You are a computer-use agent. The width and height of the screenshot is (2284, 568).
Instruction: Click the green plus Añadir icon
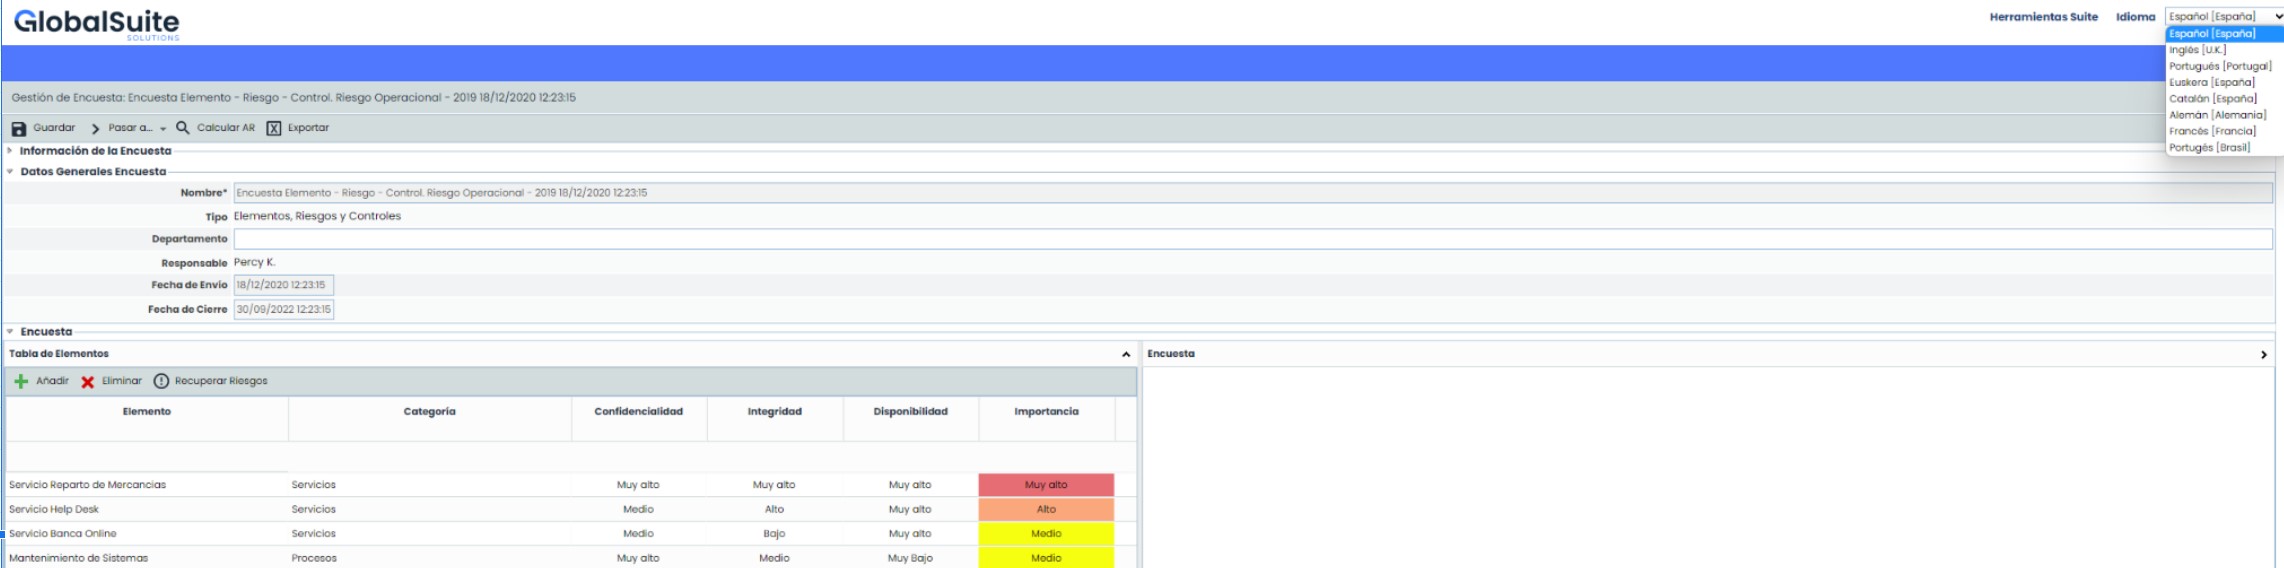(21, 381)
